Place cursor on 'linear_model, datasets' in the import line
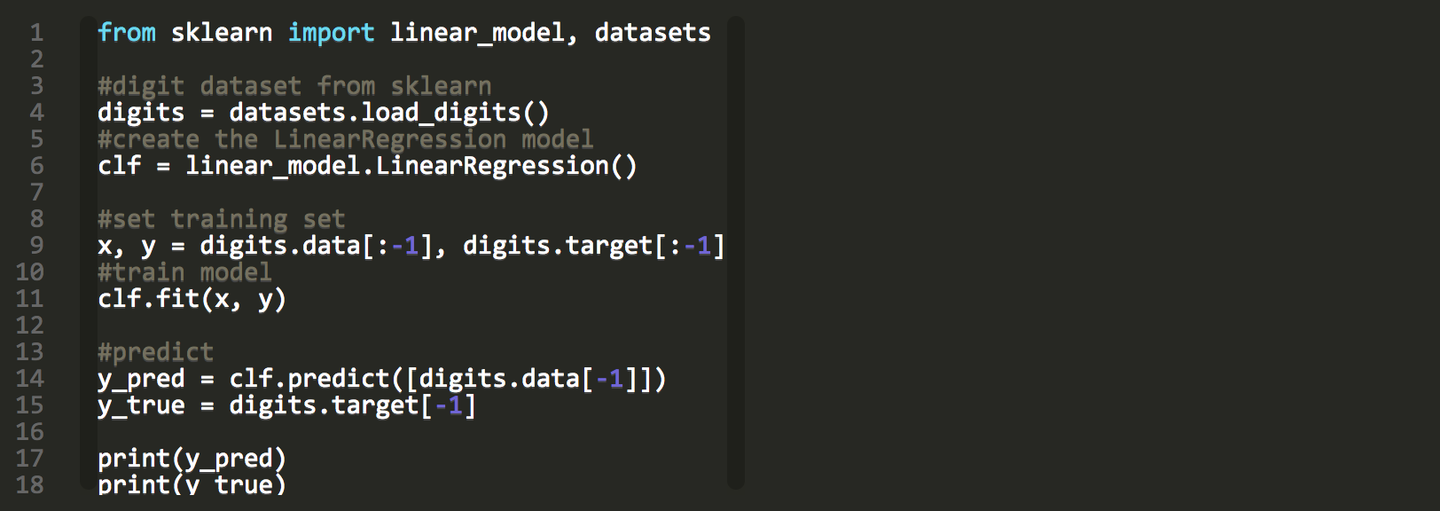The height and width of the screenshot is (511, 1440). pyautogui.click(x=550, y=33)
